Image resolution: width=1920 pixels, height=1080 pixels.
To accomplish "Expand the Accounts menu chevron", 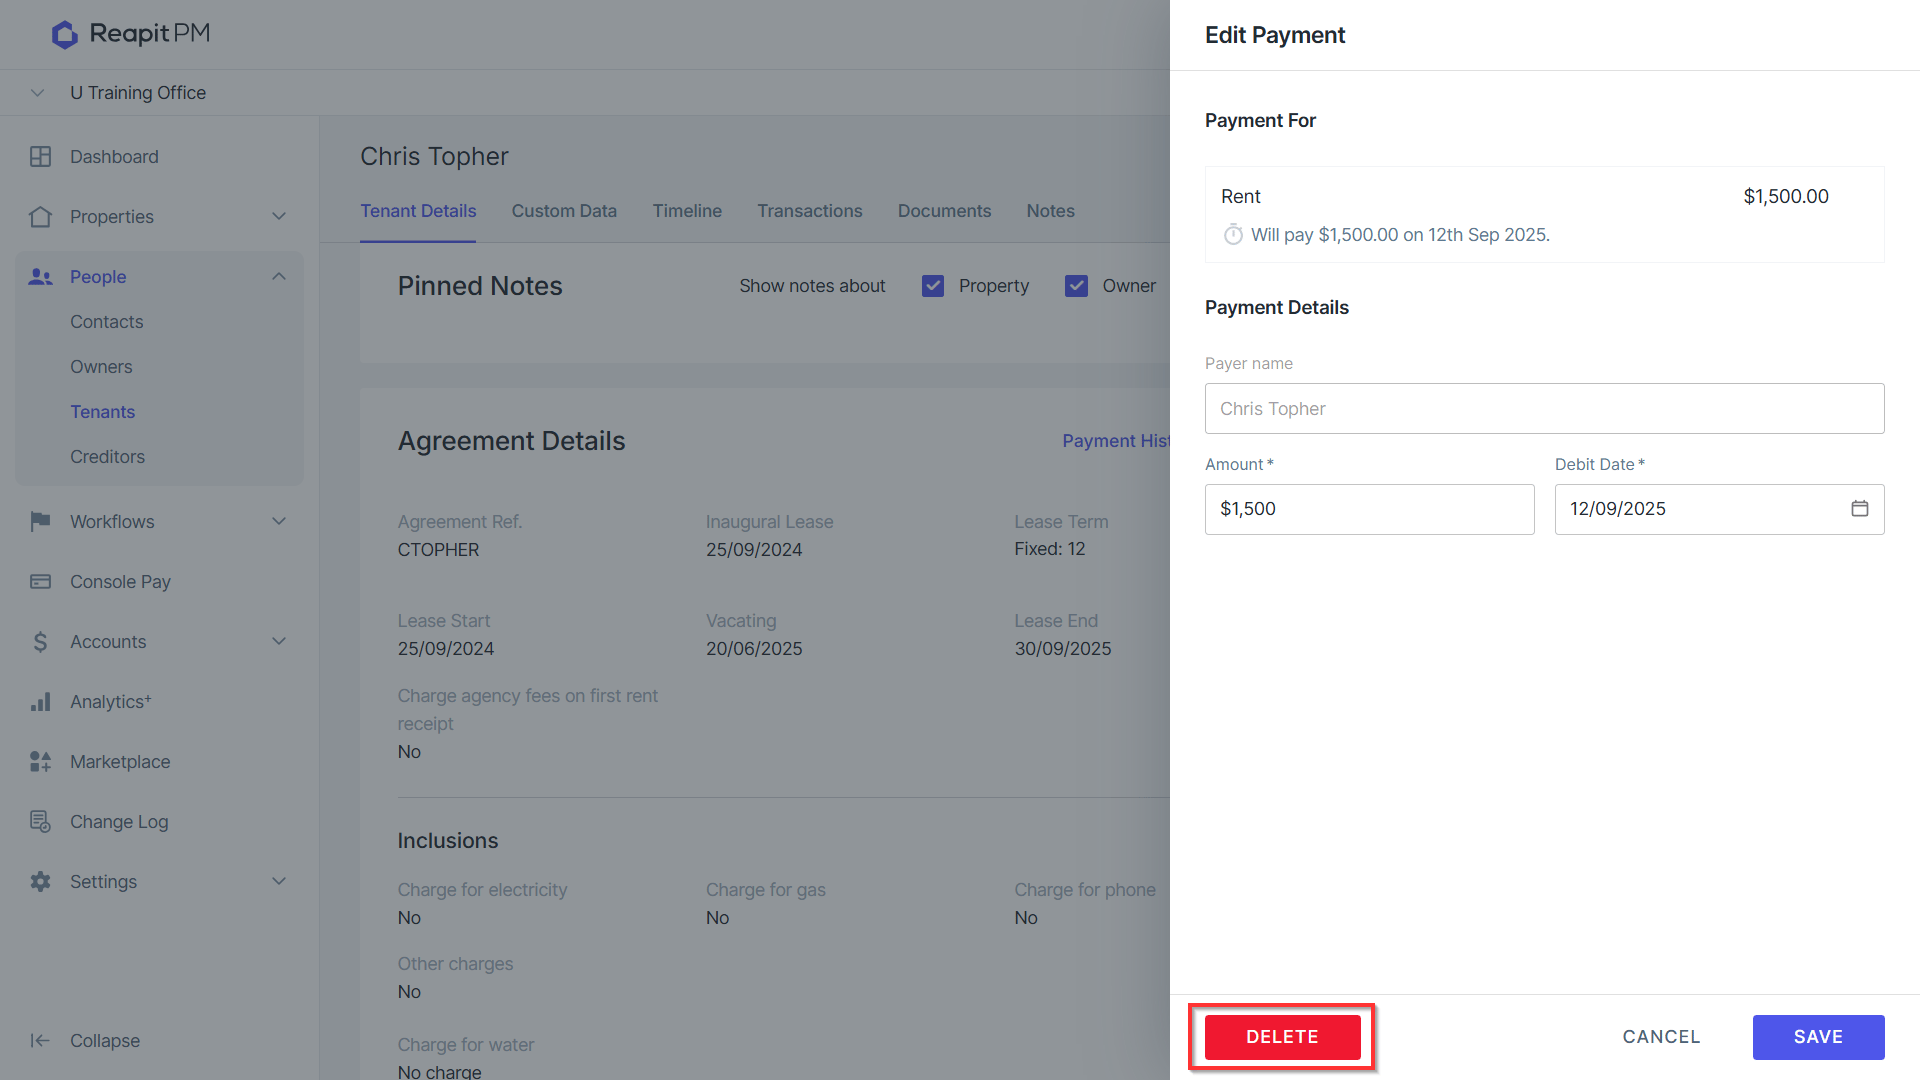I will [x=279, y=642].
